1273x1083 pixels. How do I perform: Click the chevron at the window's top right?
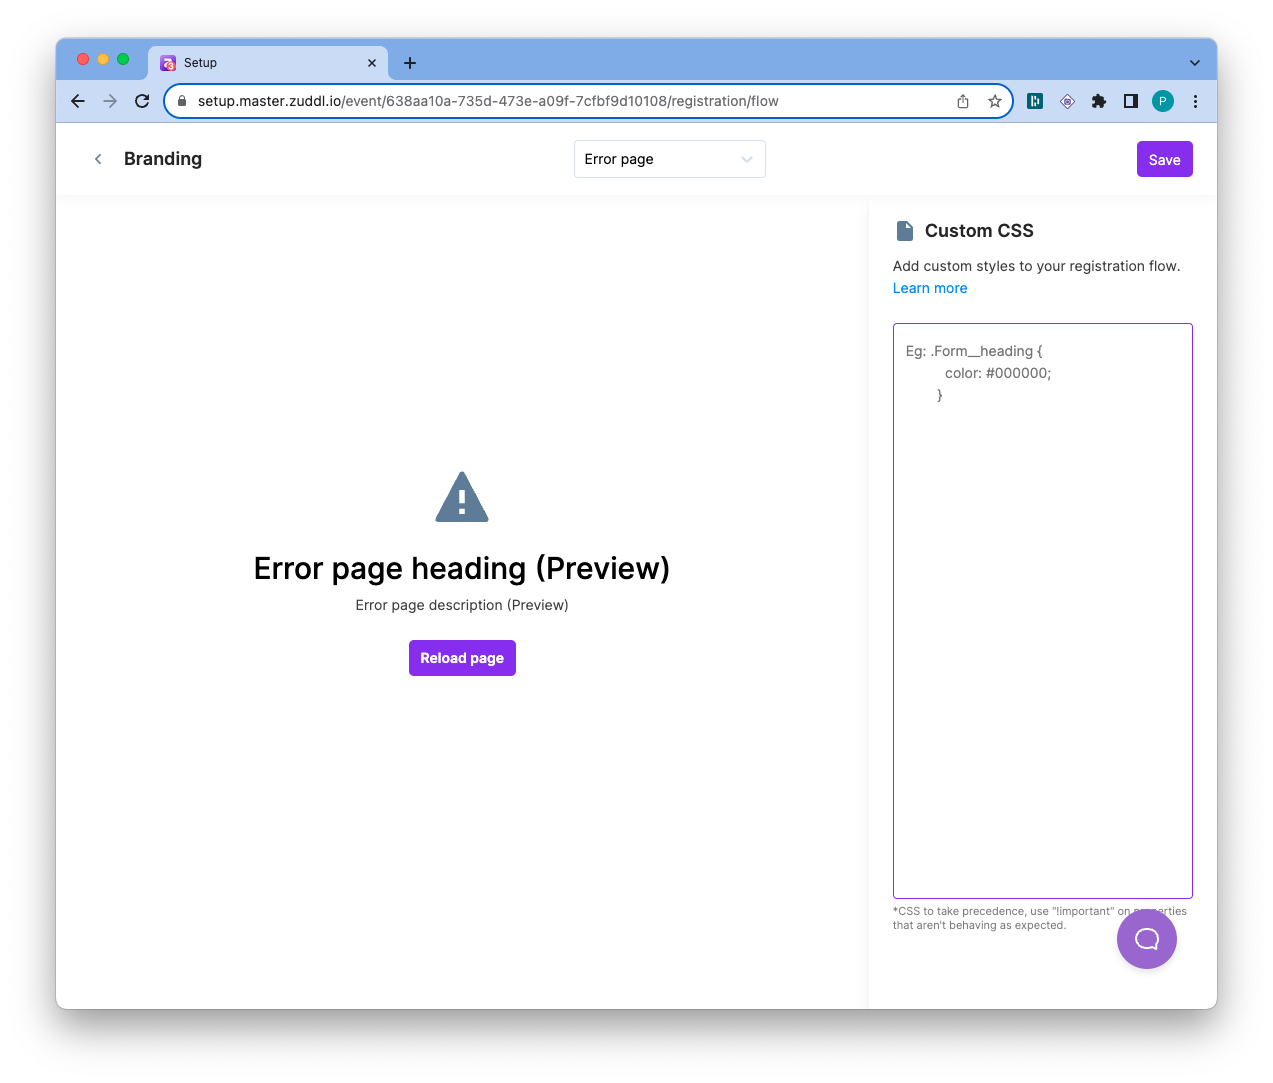[x=1194, y=62]
